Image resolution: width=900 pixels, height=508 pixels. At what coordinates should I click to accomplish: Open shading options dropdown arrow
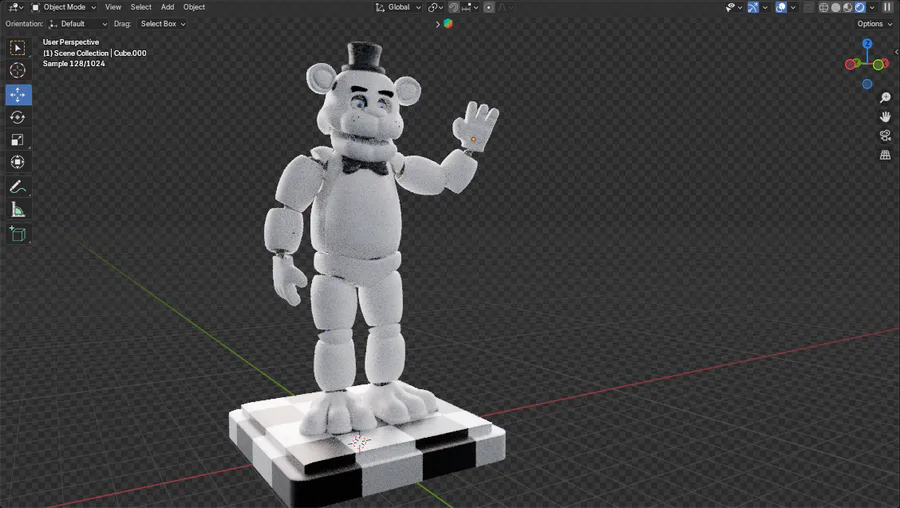[x=872, y=7]
